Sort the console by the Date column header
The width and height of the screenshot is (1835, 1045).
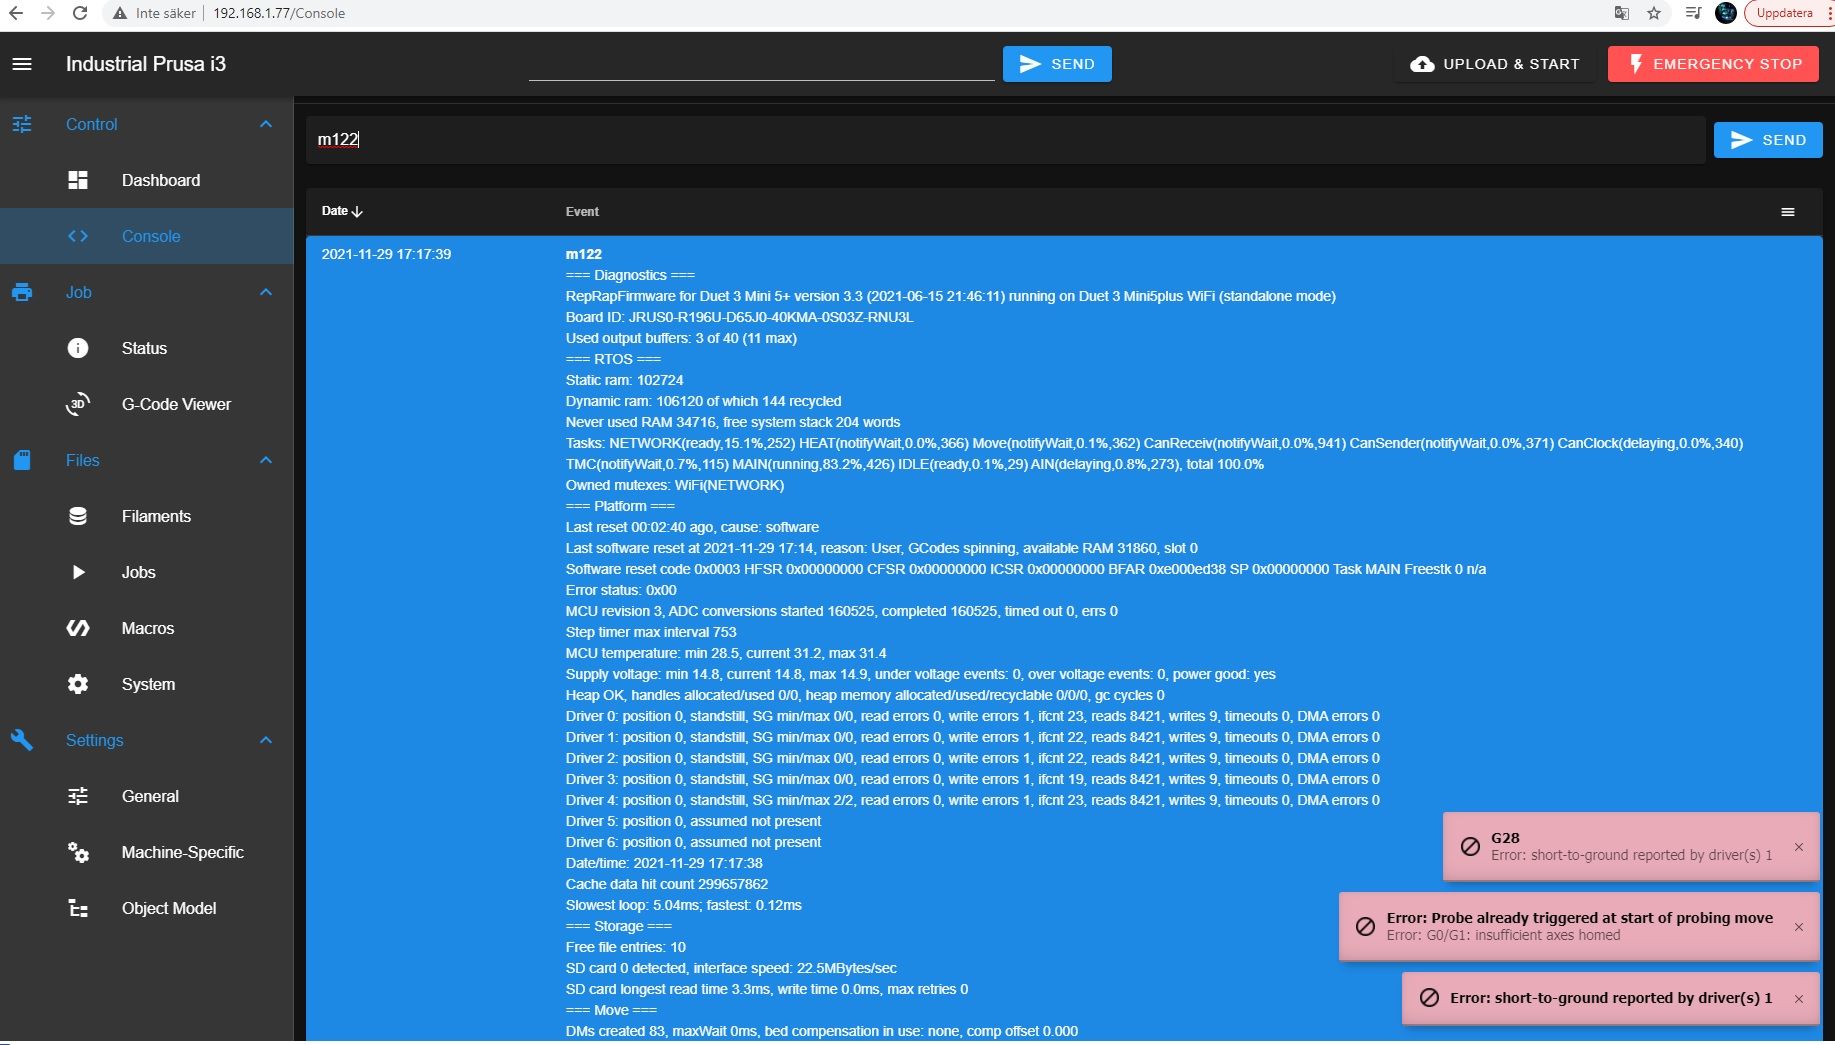[x=342, y=211]
